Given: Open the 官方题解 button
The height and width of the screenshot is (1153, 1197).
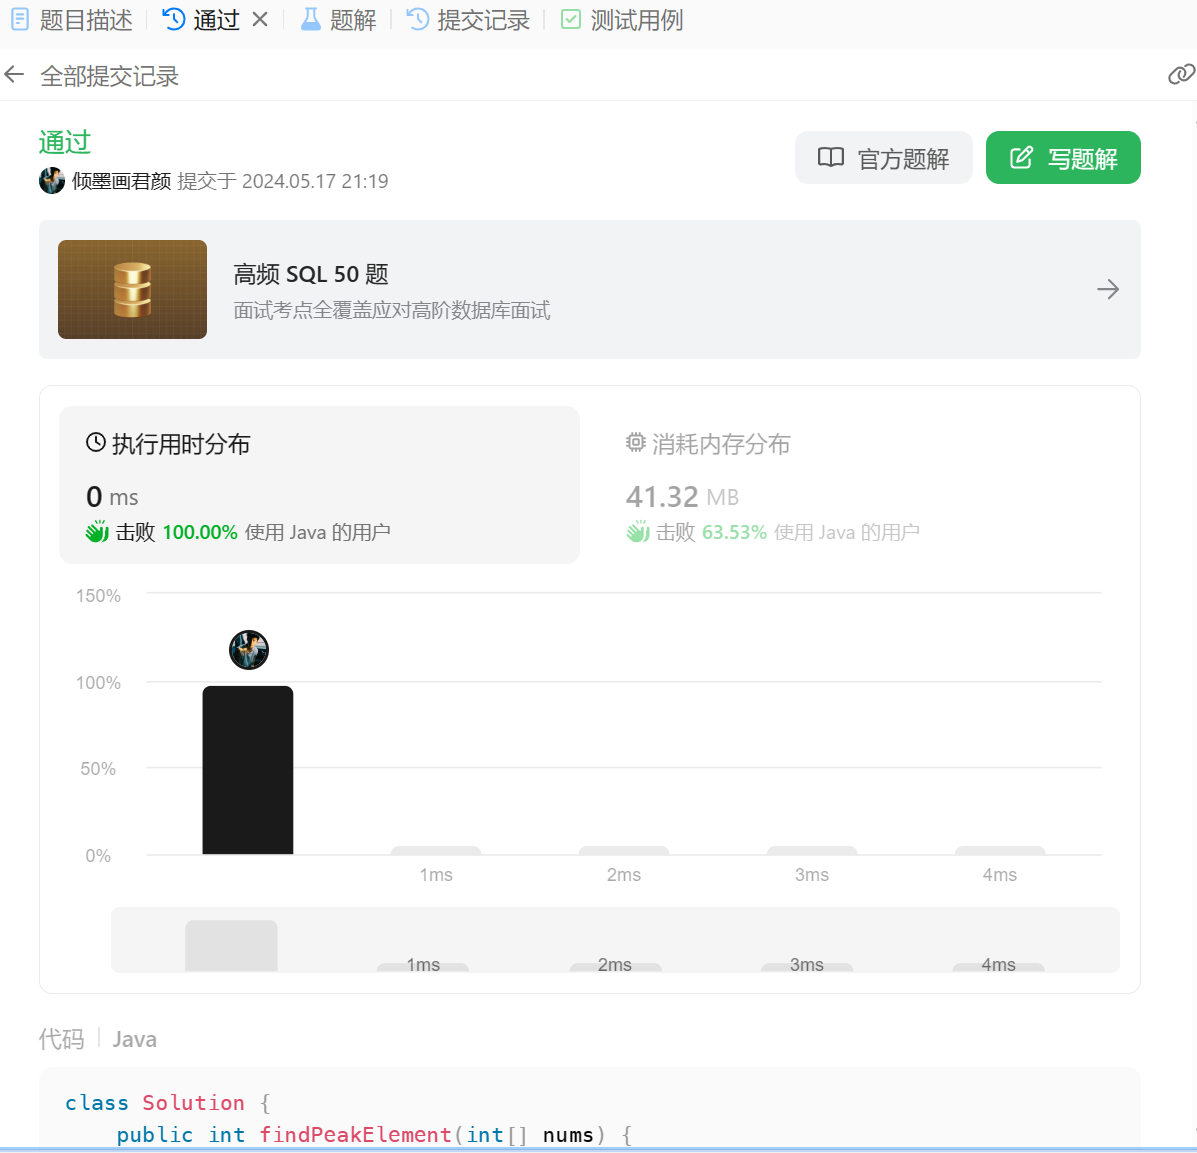Looking at the screenshot, I should [883, 158].
